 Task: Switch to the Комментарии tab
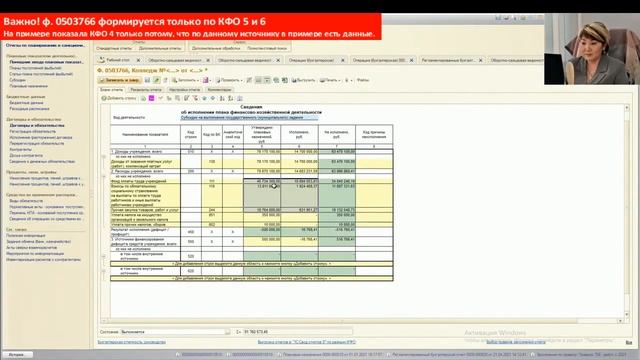219,89
